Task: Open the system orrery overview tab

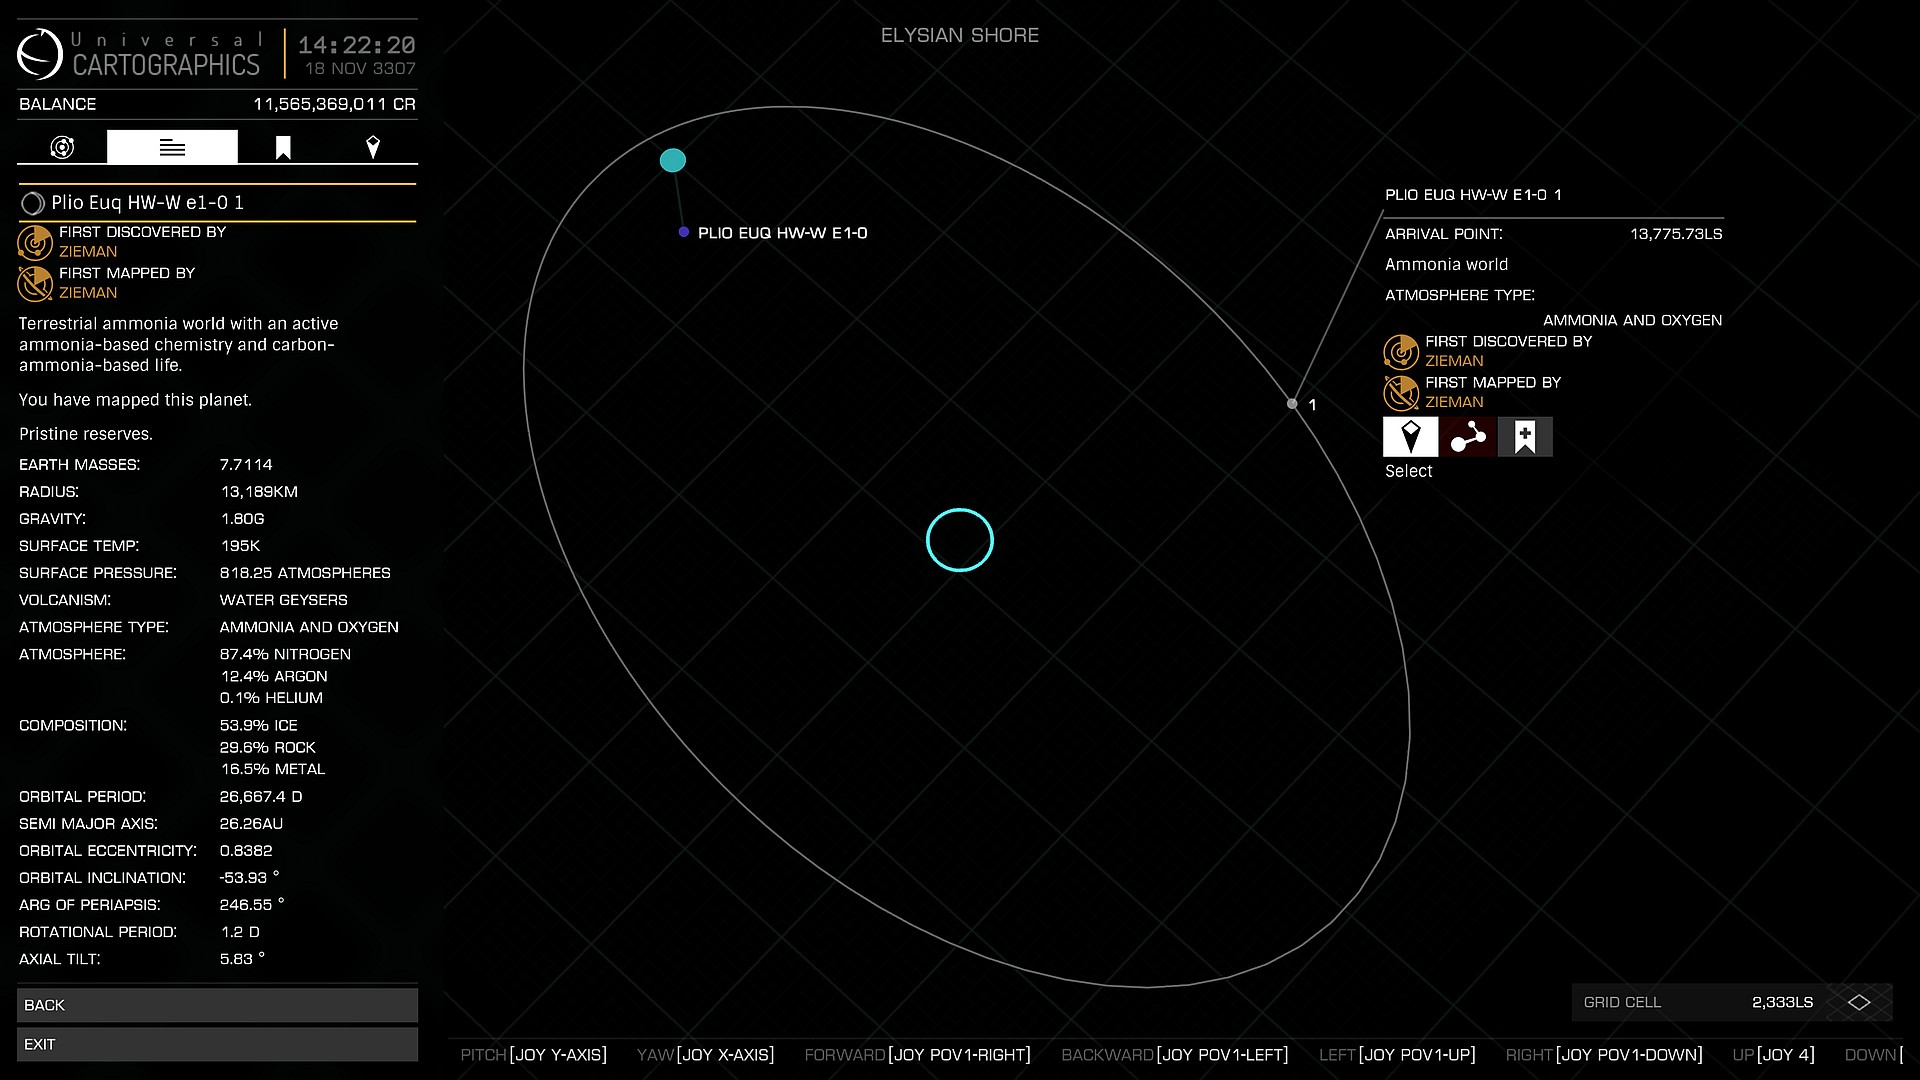Action: (62, 147)
